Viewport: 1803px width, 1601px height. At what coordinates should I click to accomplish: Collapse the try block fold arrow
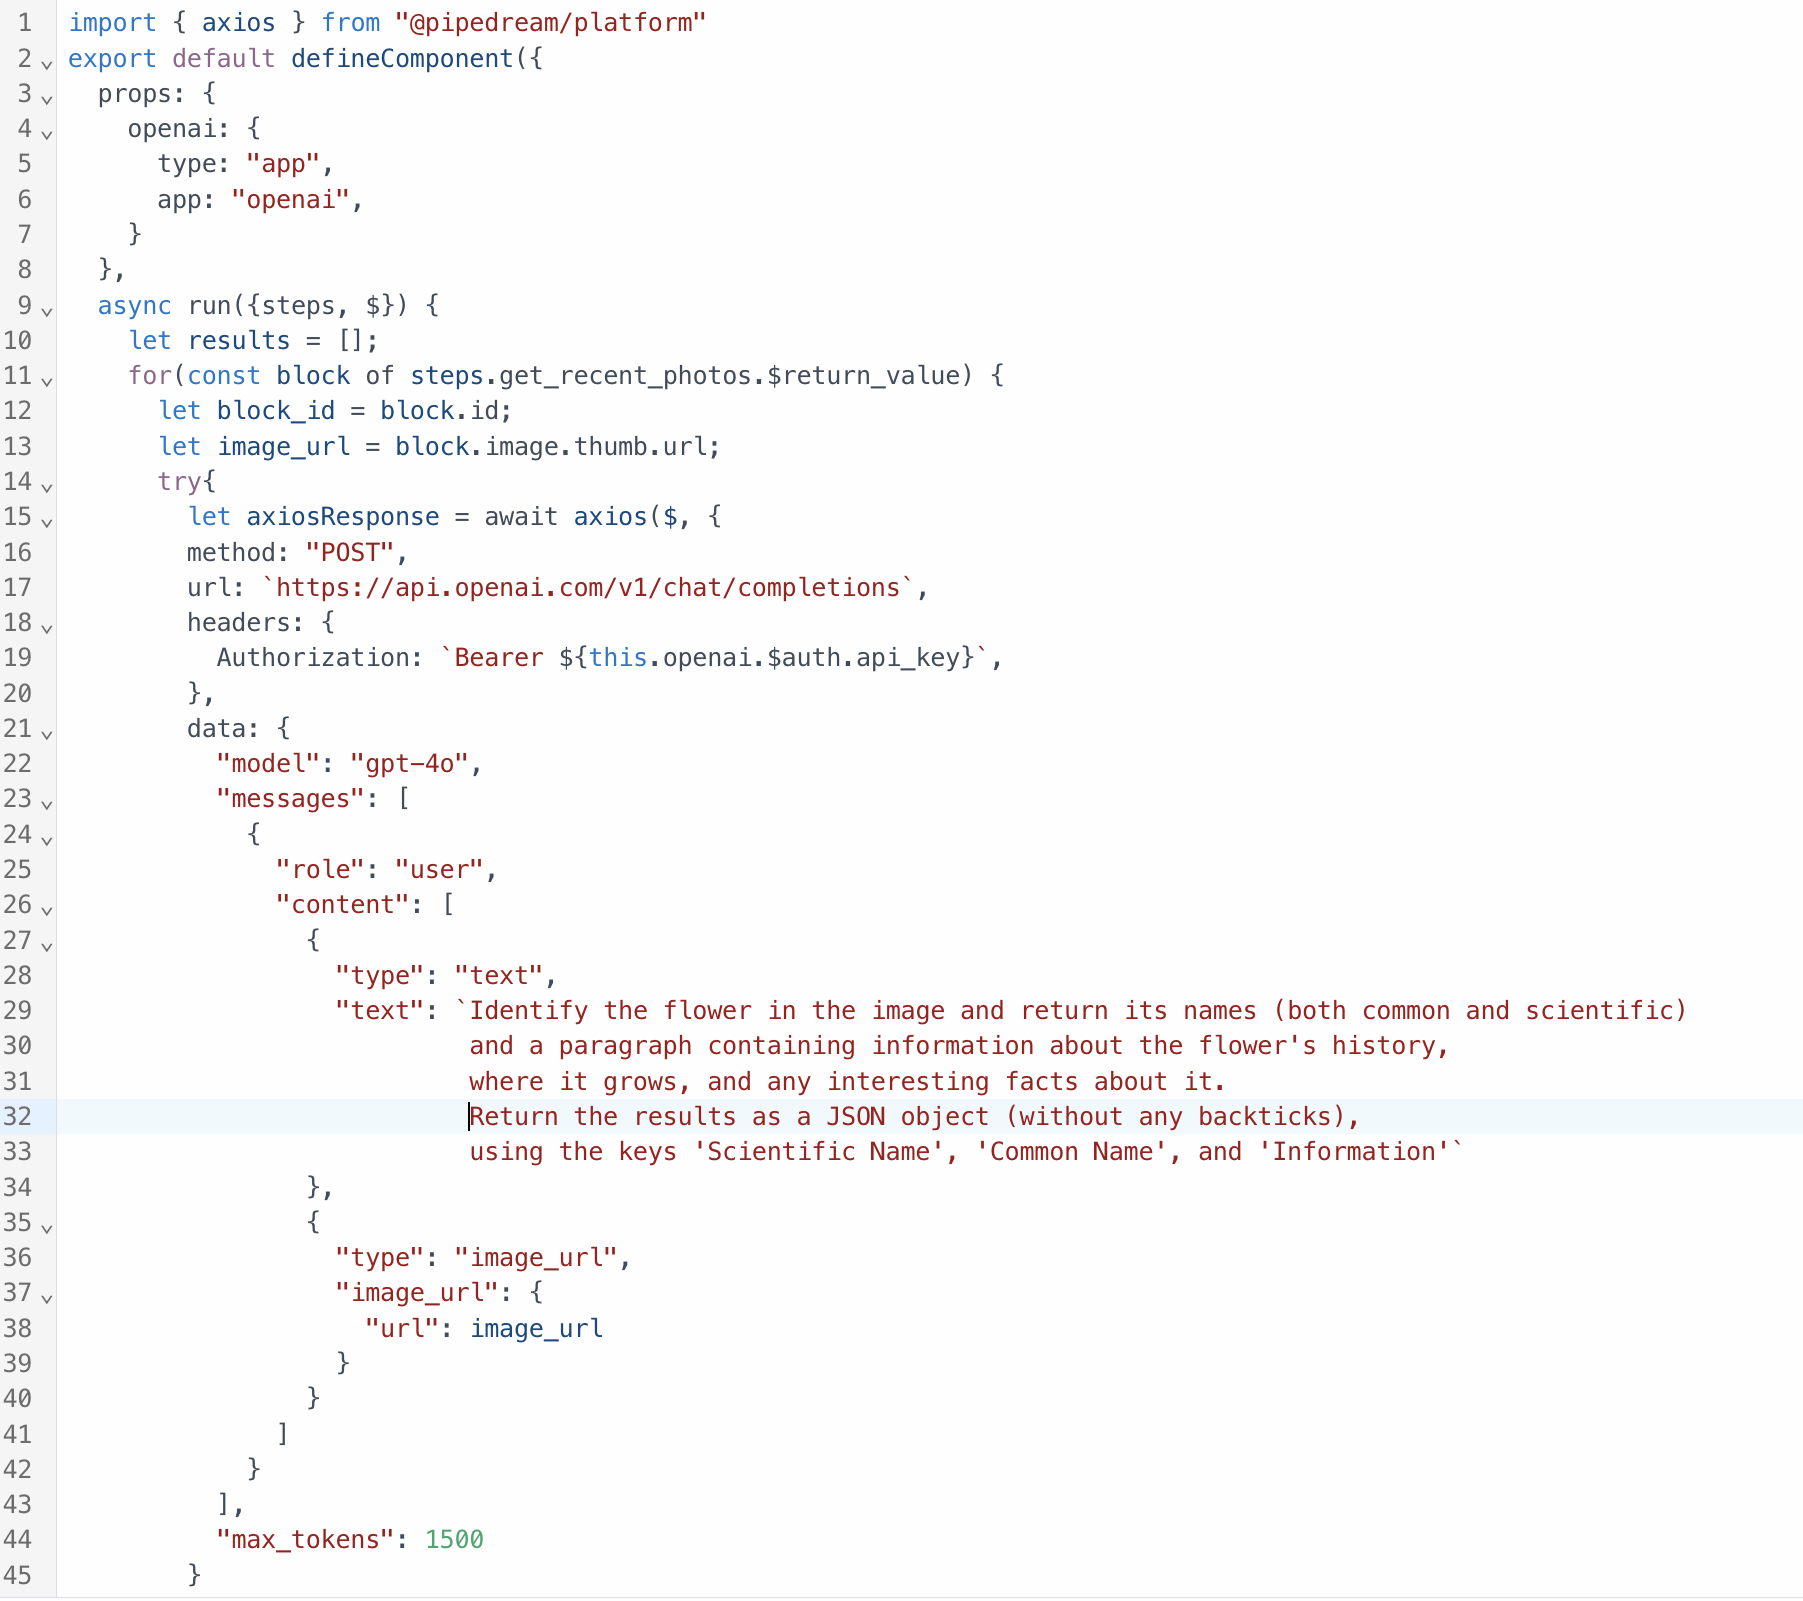tap(46, 487)
